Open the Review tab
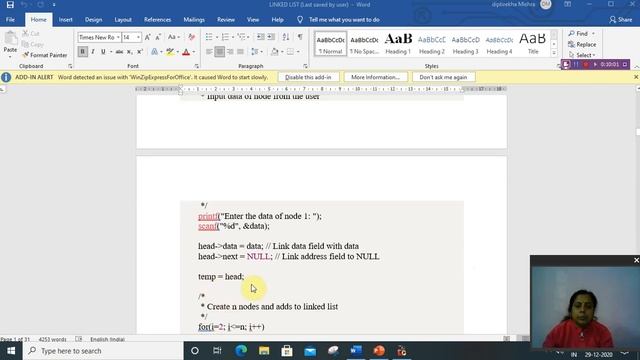Screen dimensions: 640x360 (x=226, y=20)
